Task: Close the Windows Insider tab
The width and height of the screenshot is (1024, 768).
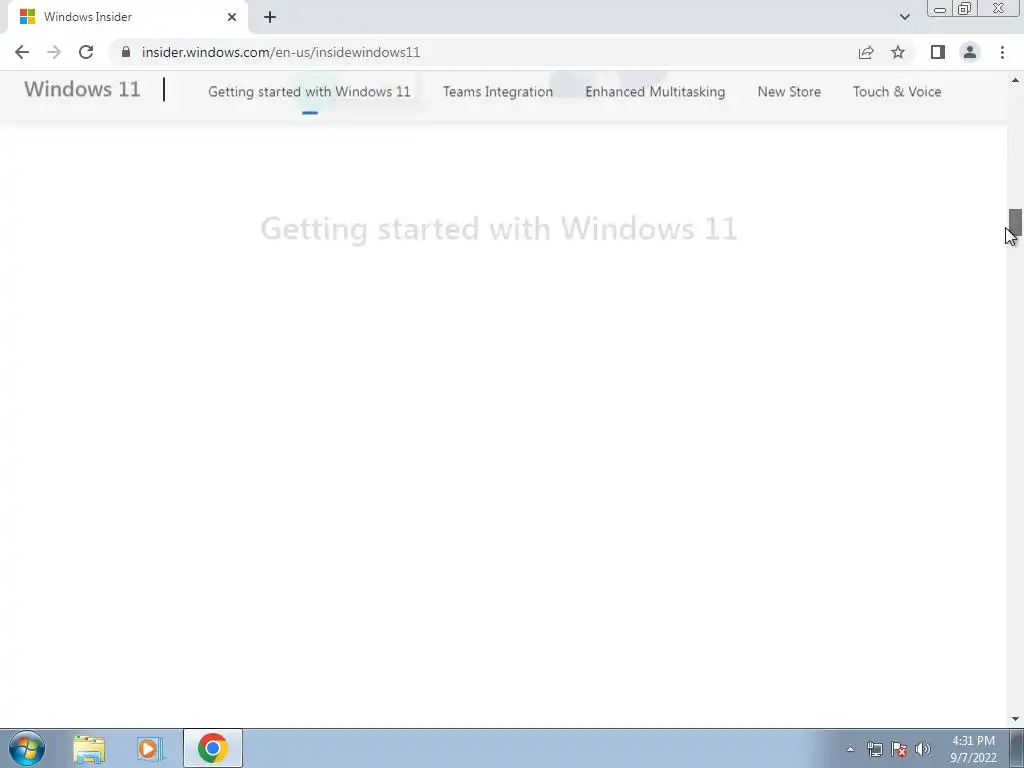Action: coord(232,17)
